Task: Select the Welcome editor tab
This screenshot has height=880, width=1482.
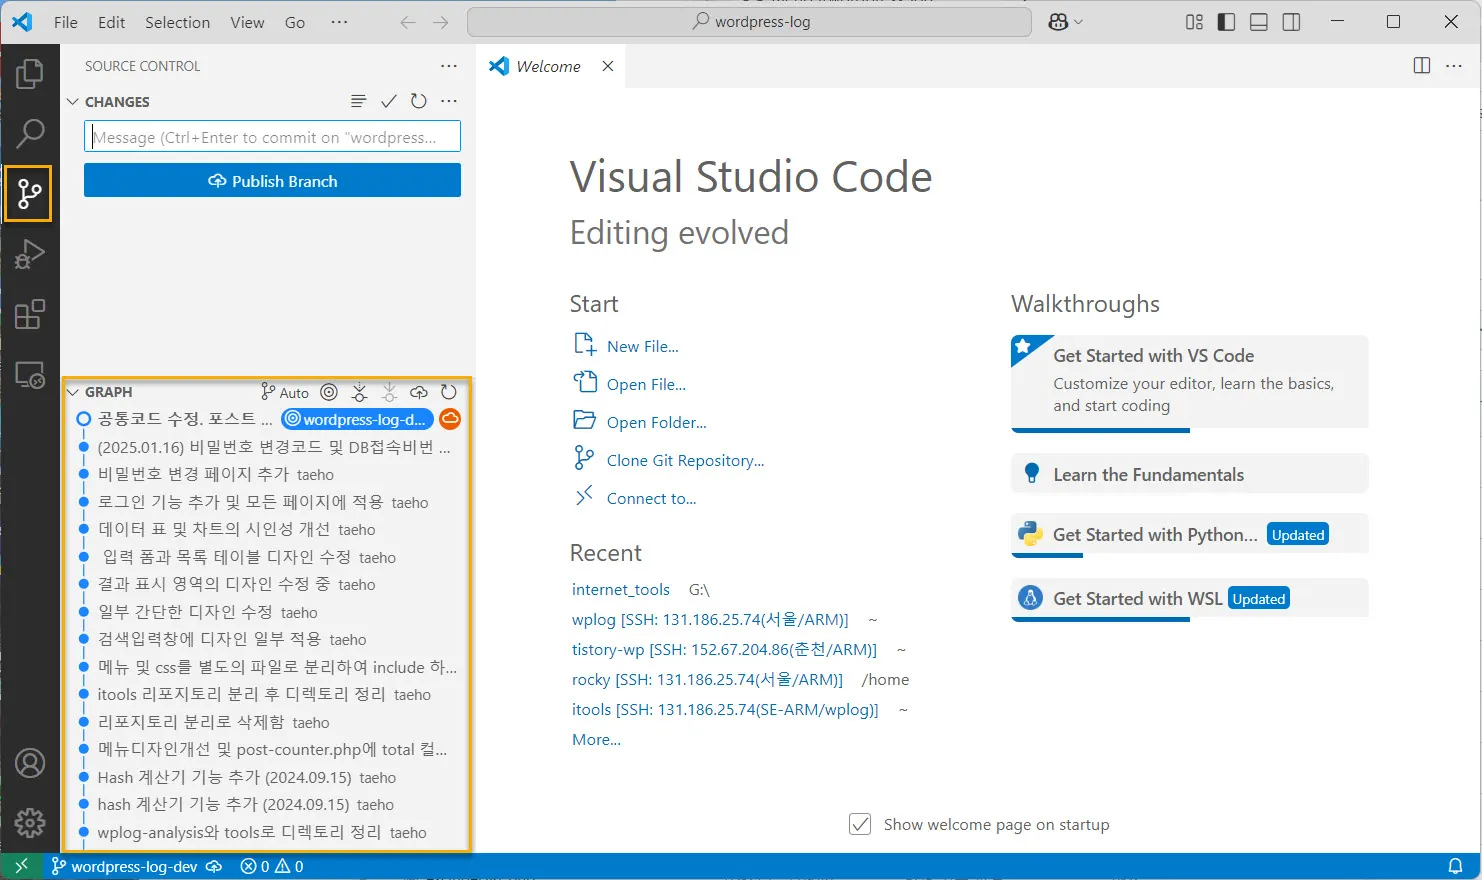Action: click(547, 66)
